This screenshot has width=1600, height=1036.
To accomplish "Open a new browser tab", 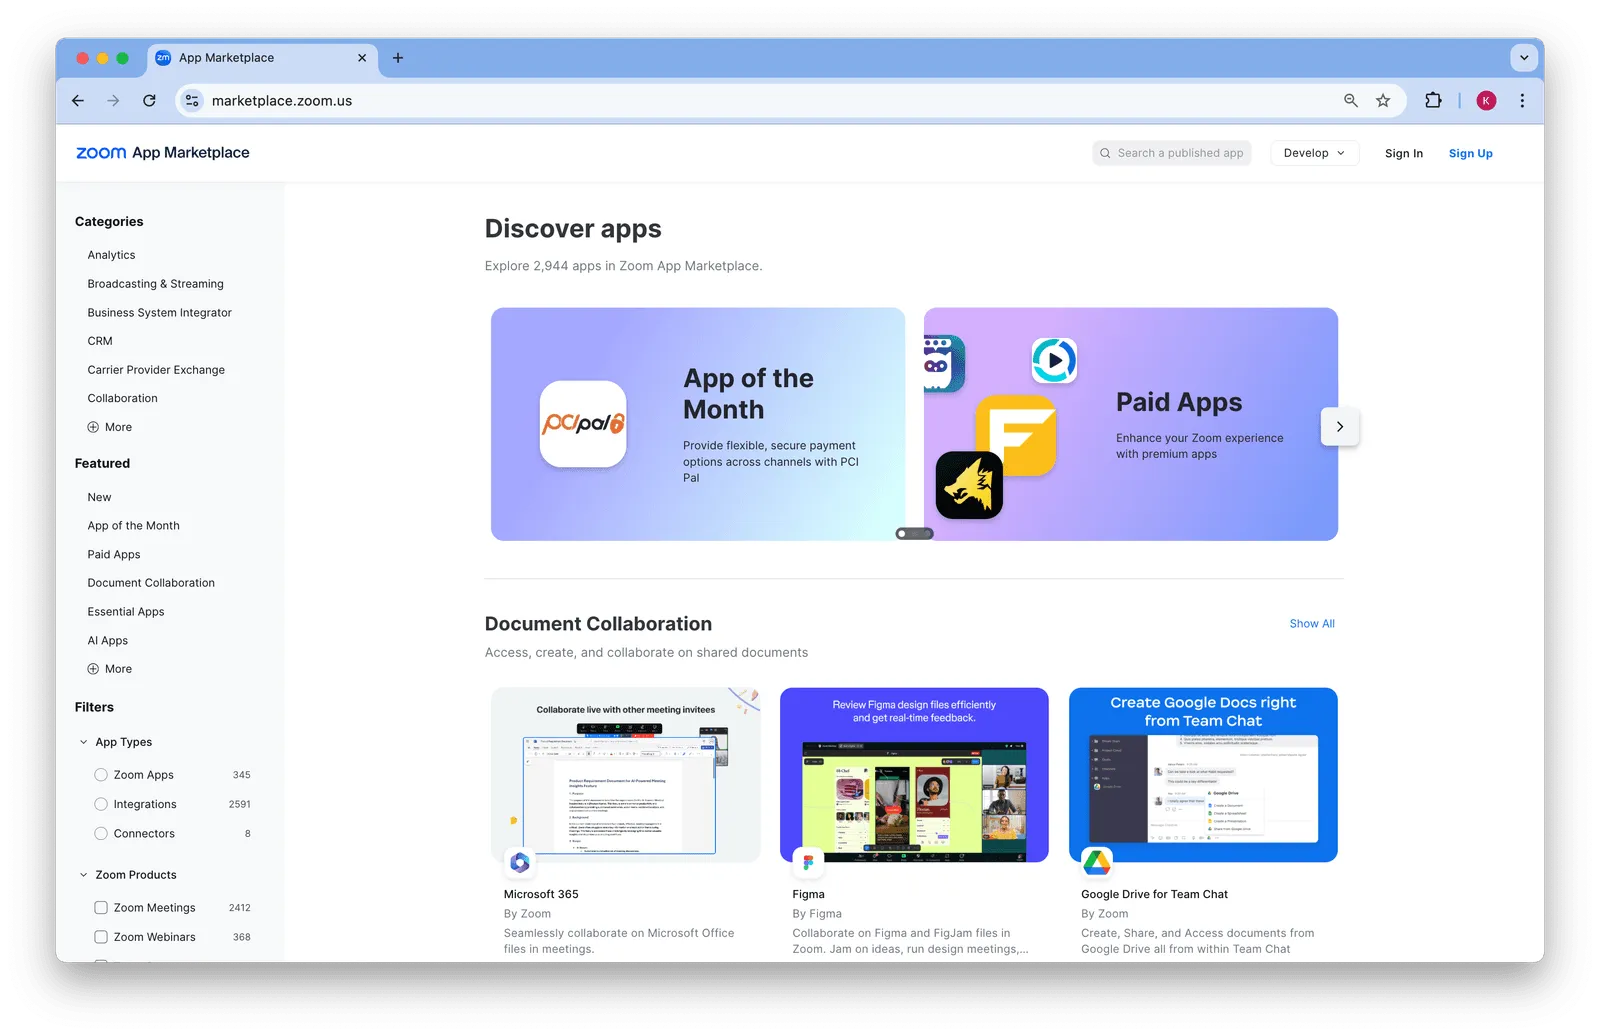I will coord(398,58).
